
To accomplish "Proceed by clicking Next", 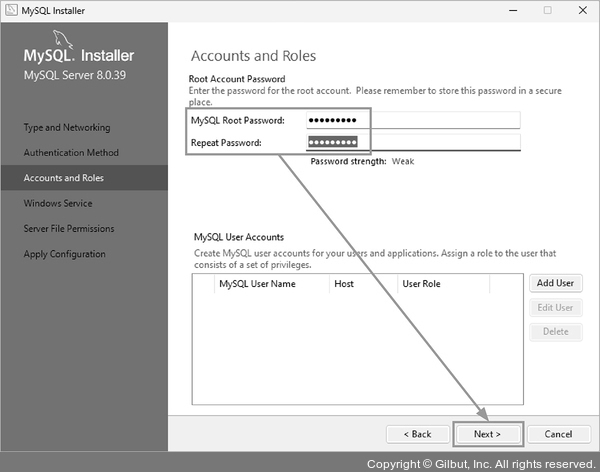I will (x=486, y=434).
